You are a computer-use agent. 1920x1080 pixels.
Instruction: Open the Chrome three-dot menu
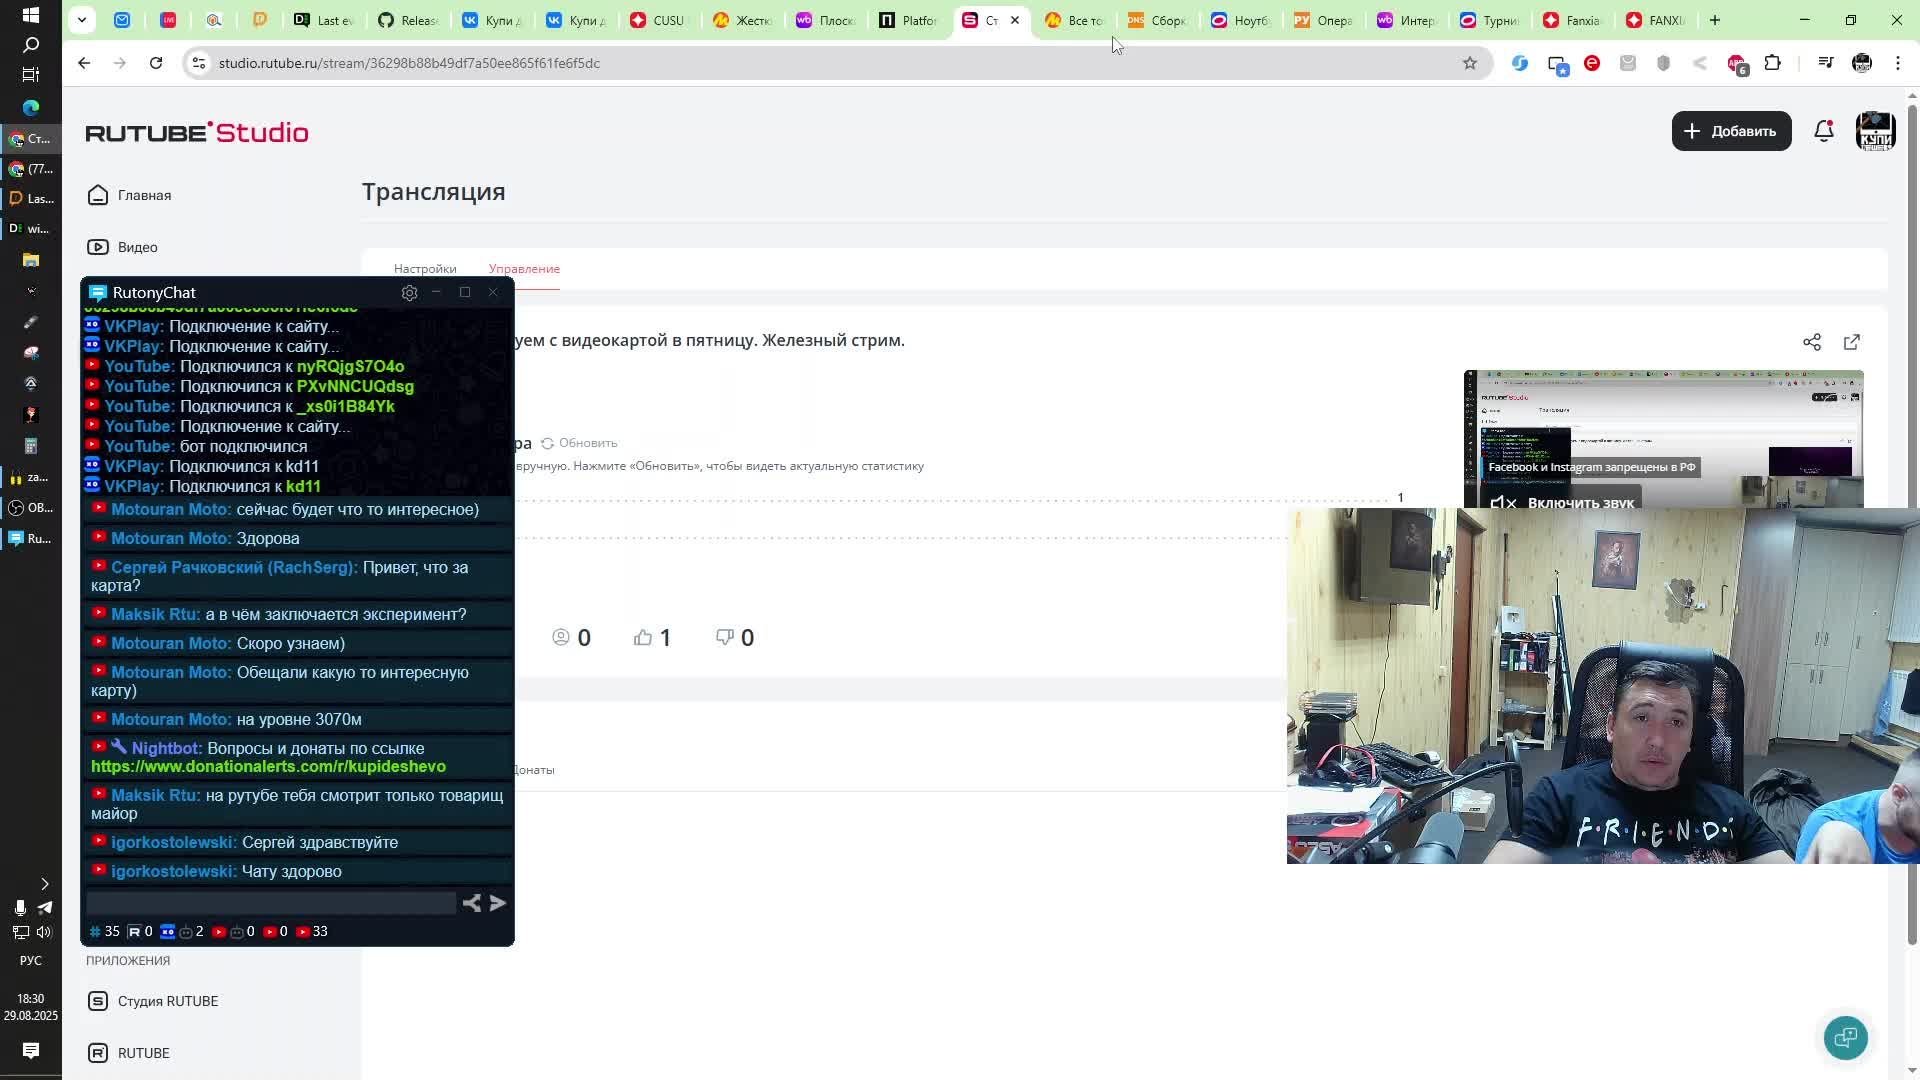point(1898,63)
